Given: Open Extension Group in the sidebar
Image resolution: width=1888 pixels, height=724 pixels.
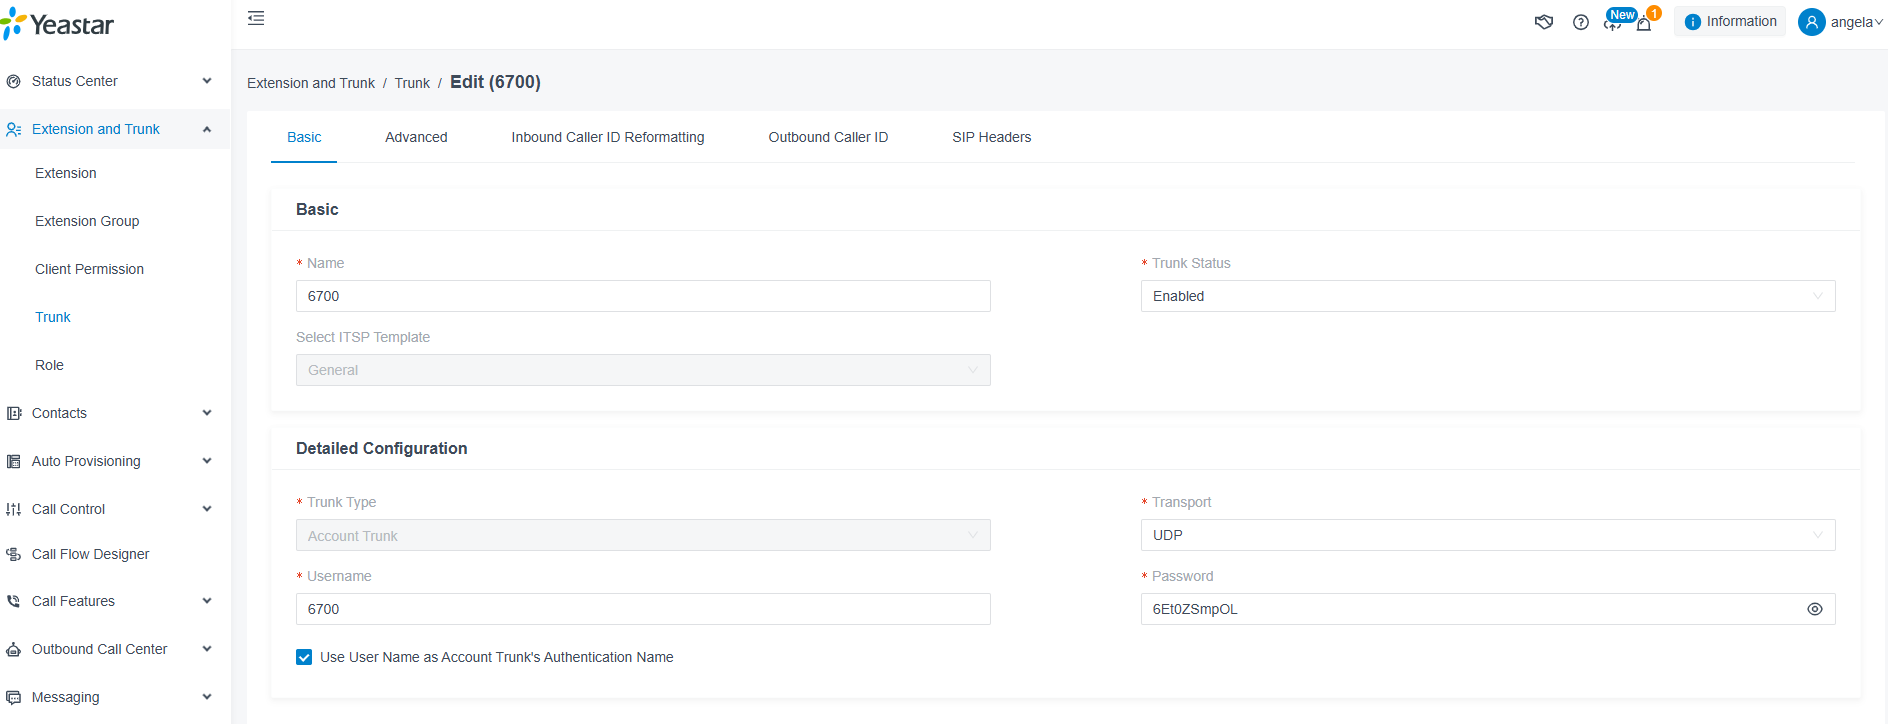Looking at the screenshot, I should pos(87,221).
